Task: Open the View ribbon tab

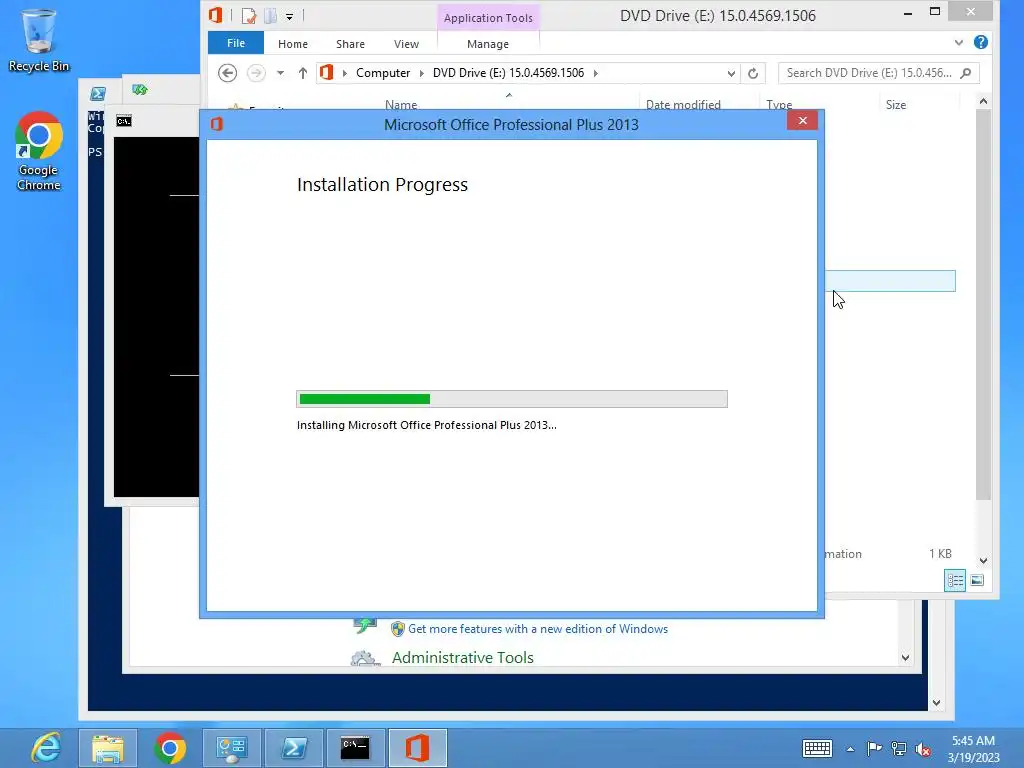Action: click(406, 44)
